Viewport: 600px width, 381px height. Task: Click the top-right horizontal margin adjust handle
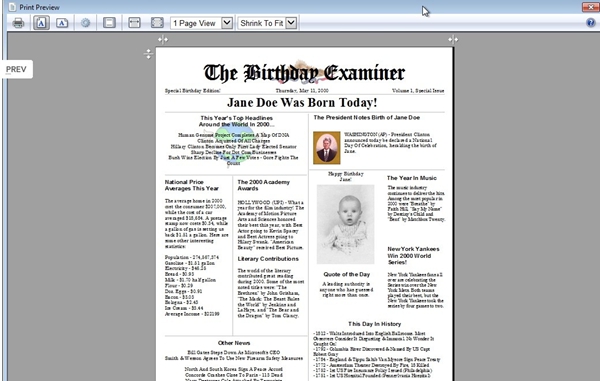(453, 39)
